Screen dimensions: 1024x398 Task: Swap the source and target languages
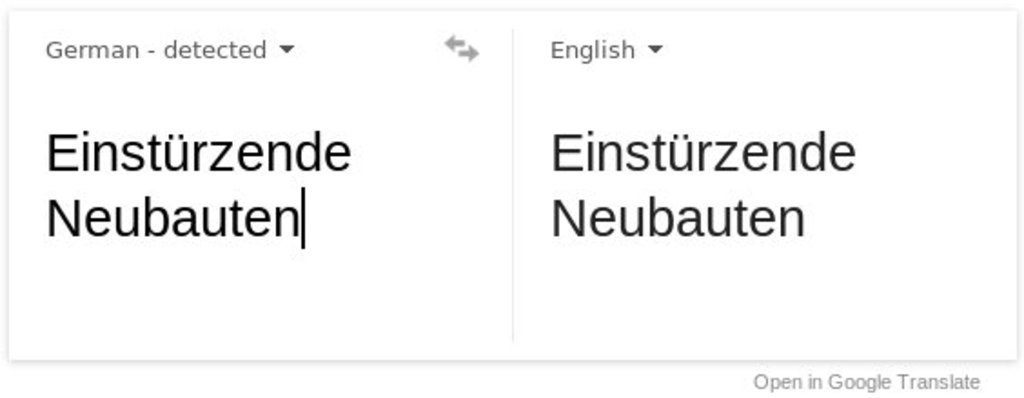point(462,49)
